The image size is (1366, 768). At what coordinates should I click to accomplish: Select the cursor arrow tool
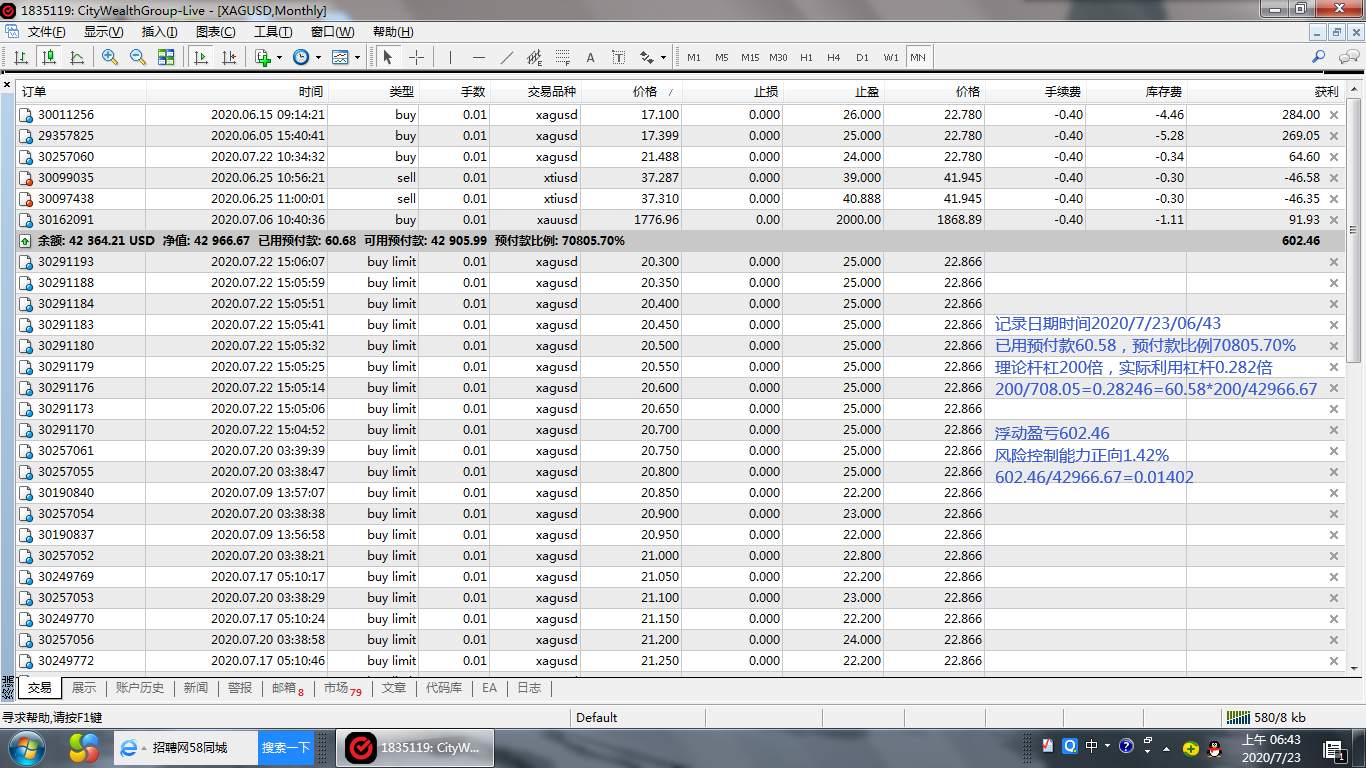click(389, 57)
